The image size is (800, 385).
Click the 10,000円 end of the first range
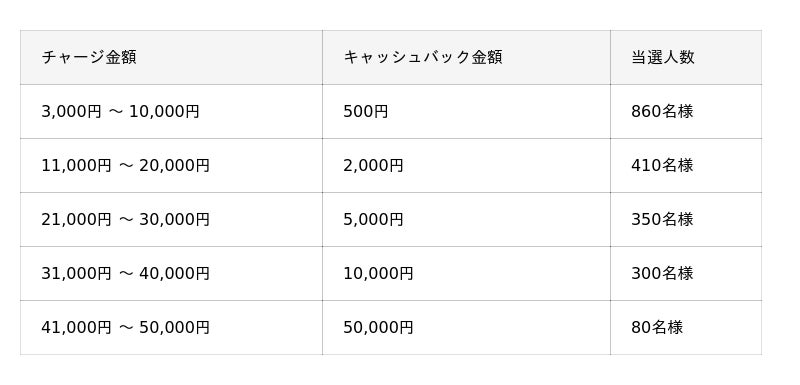point(164,112)
